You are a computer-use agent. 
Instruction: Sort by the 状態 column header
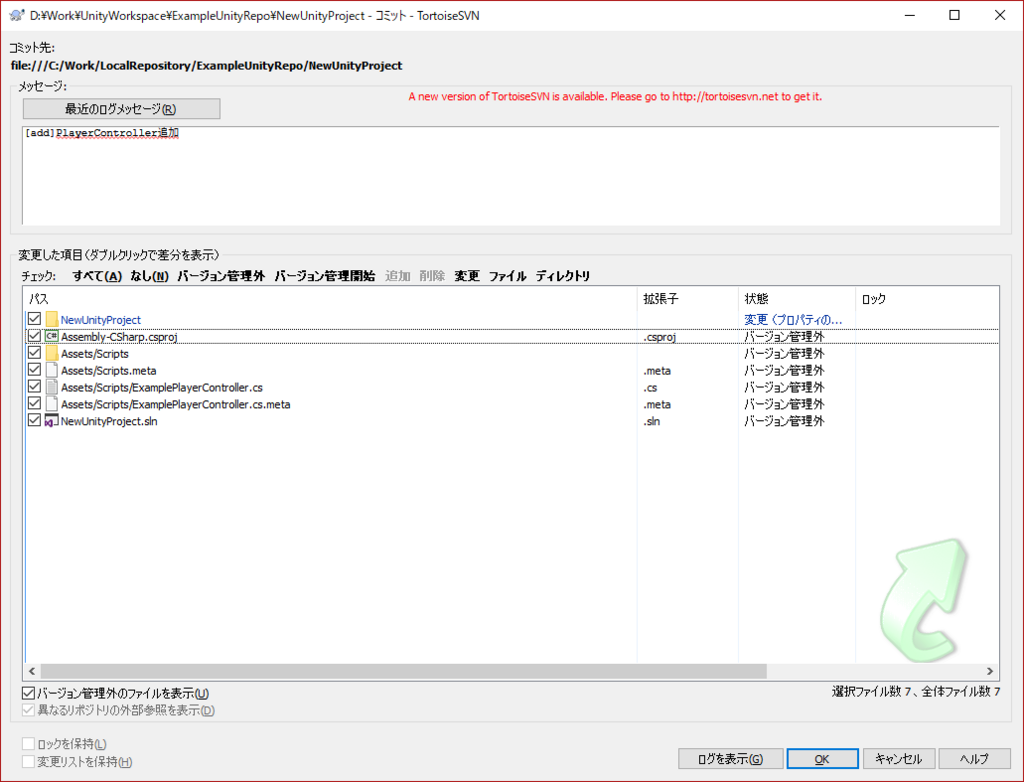point(797,299)
